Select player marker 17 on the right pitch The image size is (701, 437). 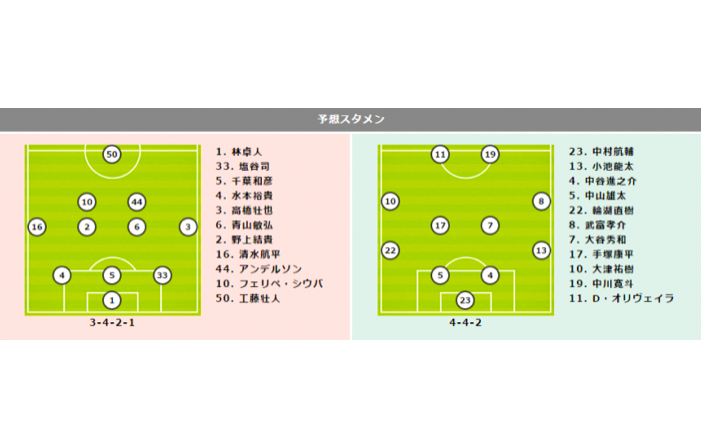(440, 226)
